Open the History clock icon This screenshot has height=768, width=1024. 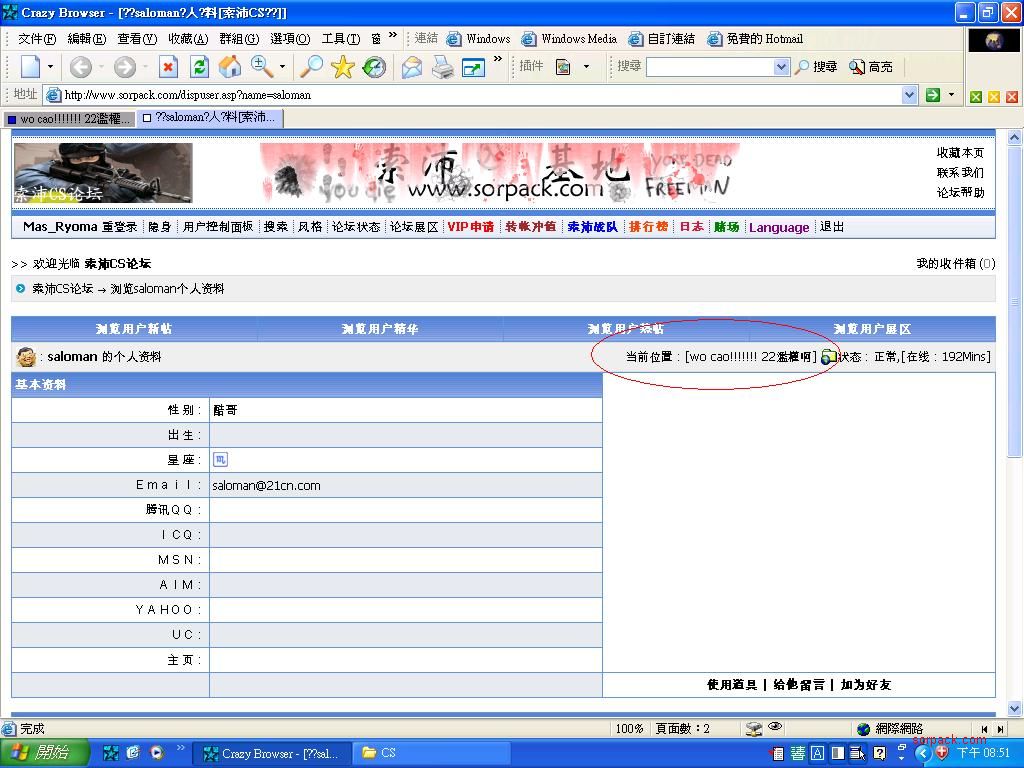pyautogui.click(x=373, y=67)
